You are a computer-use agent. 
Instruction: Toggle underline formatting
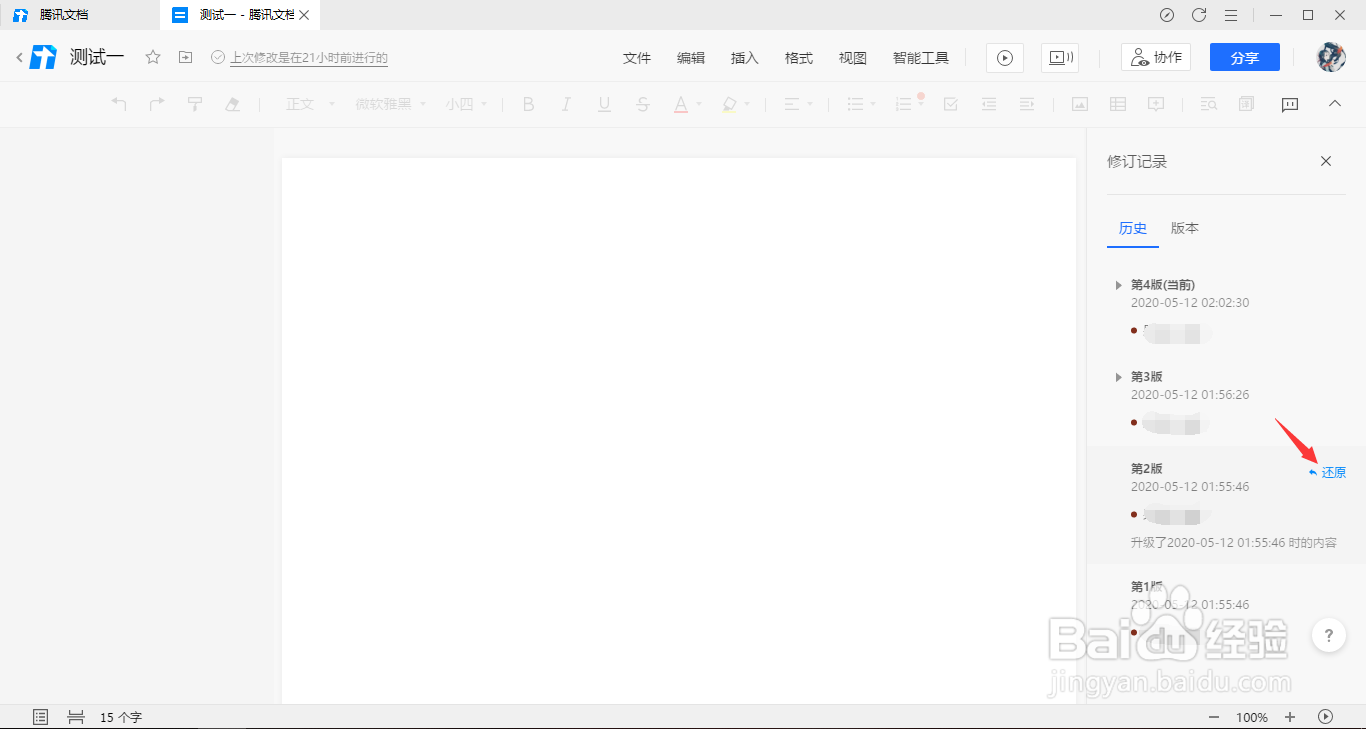point(604,104)
